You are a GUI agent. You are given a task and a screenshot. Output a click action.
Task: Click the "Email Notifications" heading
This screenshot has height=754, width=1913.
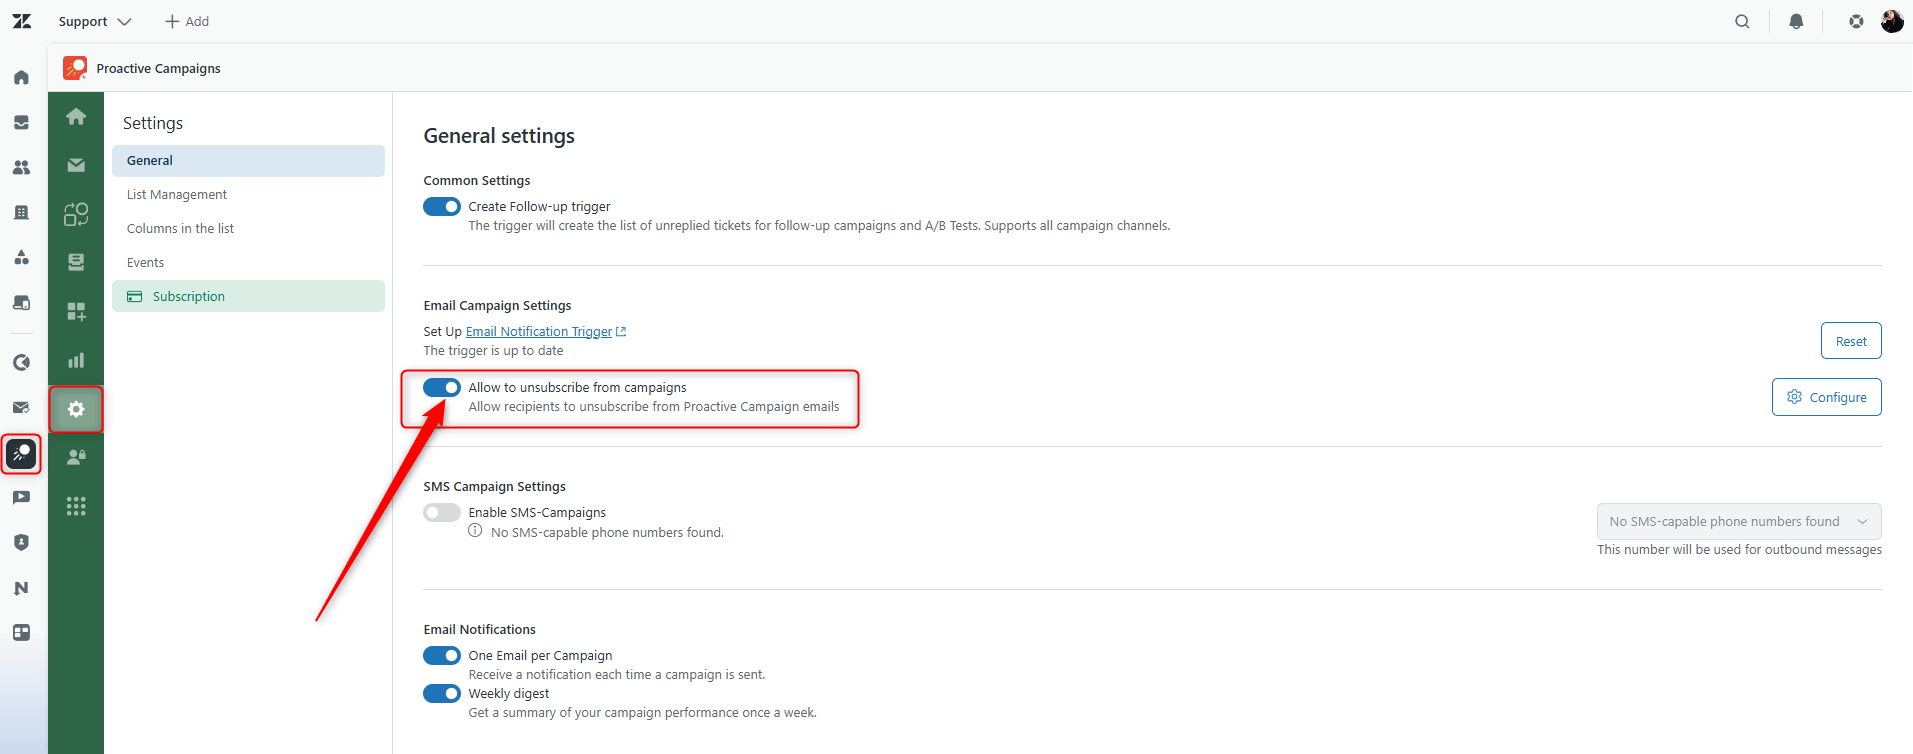[x=479, y=629]
